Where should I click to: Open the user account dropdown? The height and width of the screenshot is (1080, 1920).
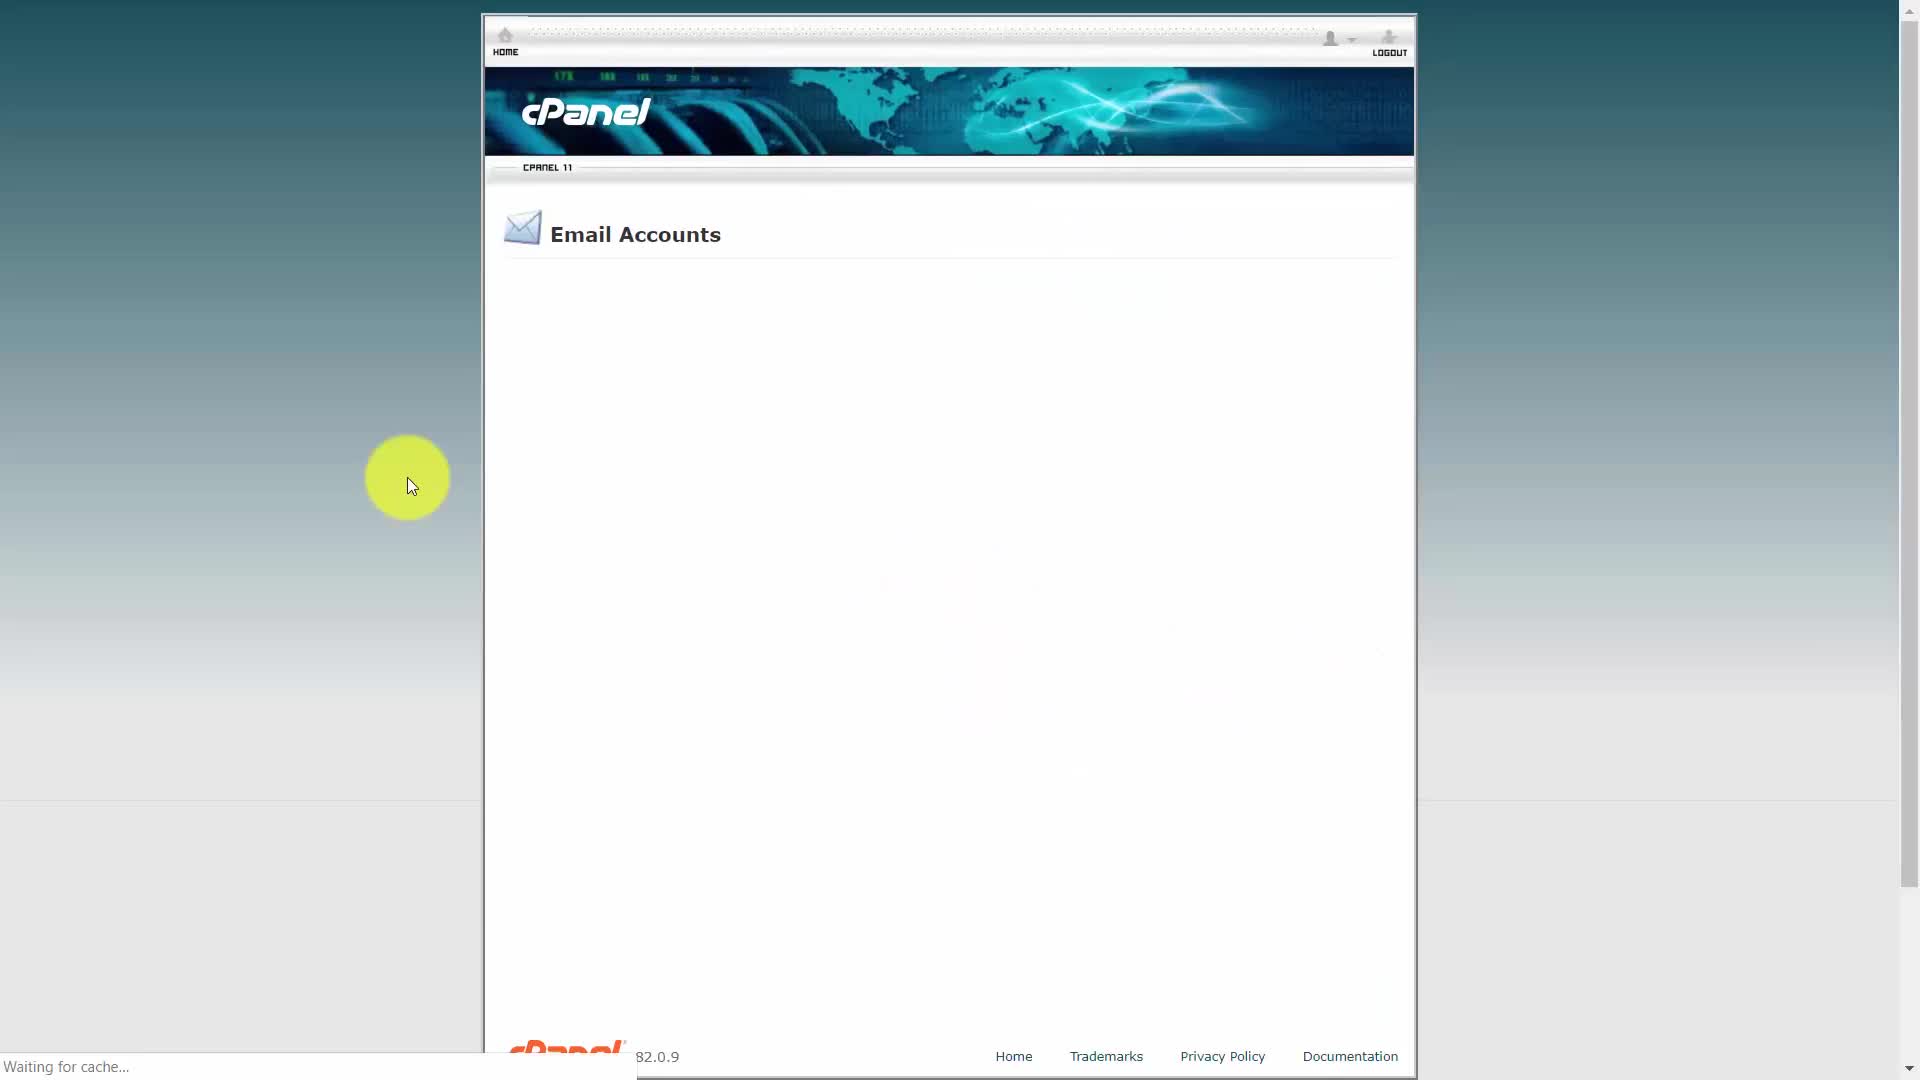point(1338,39)
